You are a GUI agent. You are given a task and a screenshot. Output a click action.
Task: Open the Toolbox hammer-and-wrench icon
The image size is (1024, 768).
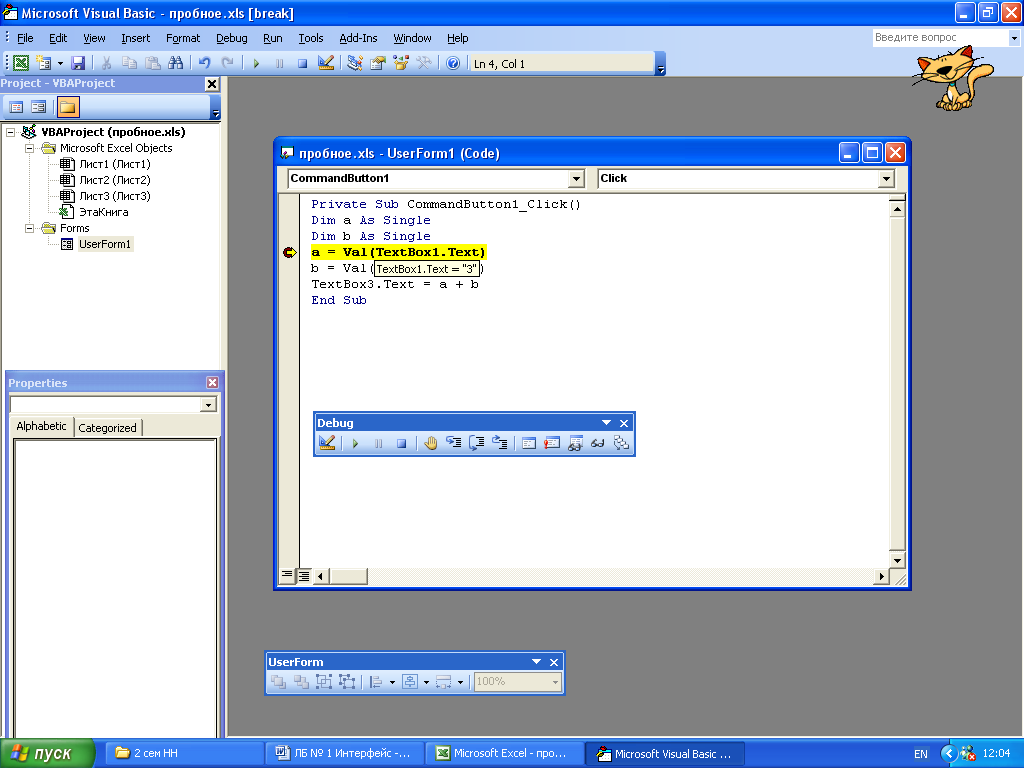[x=423, y=63]
